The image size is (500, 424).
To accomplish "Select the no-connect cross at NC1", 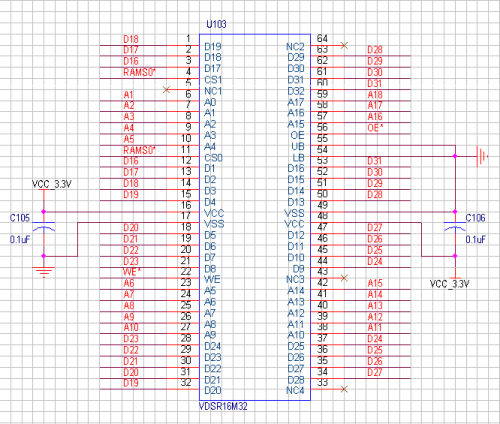I will [166, 89].
